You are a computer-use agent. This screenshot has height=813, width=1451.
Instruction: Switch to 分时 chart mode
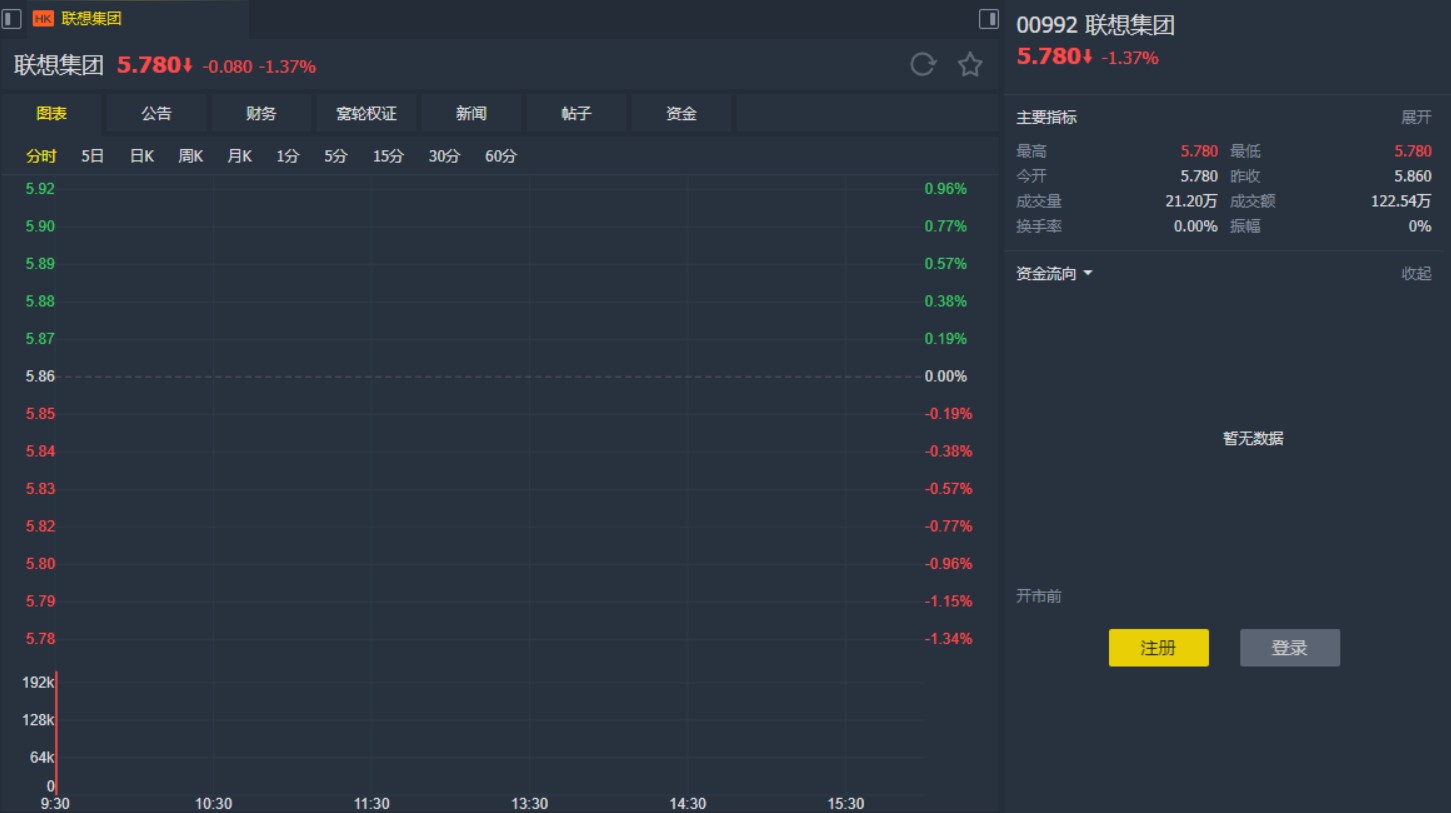tap(42, 156)
